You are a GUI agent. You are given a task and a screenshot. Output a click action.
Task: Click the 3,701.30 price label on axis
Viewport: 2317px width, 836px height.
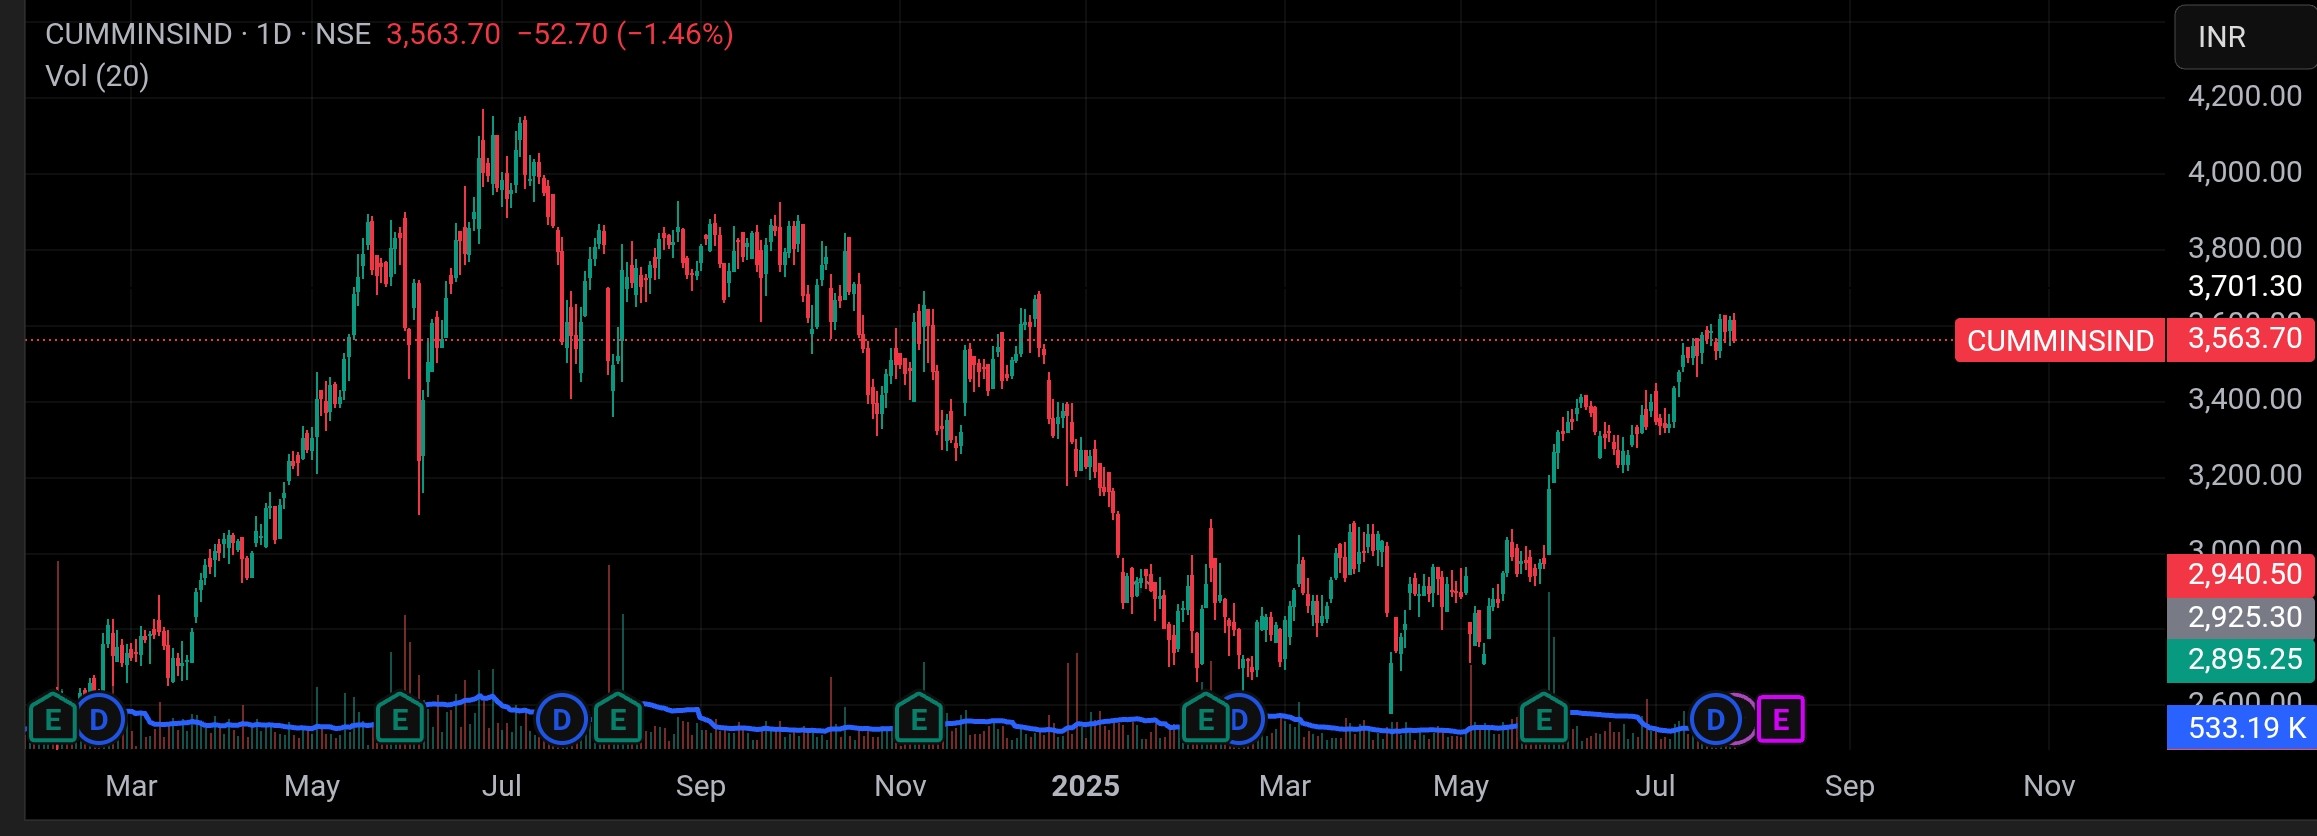tap(2245, 286)
